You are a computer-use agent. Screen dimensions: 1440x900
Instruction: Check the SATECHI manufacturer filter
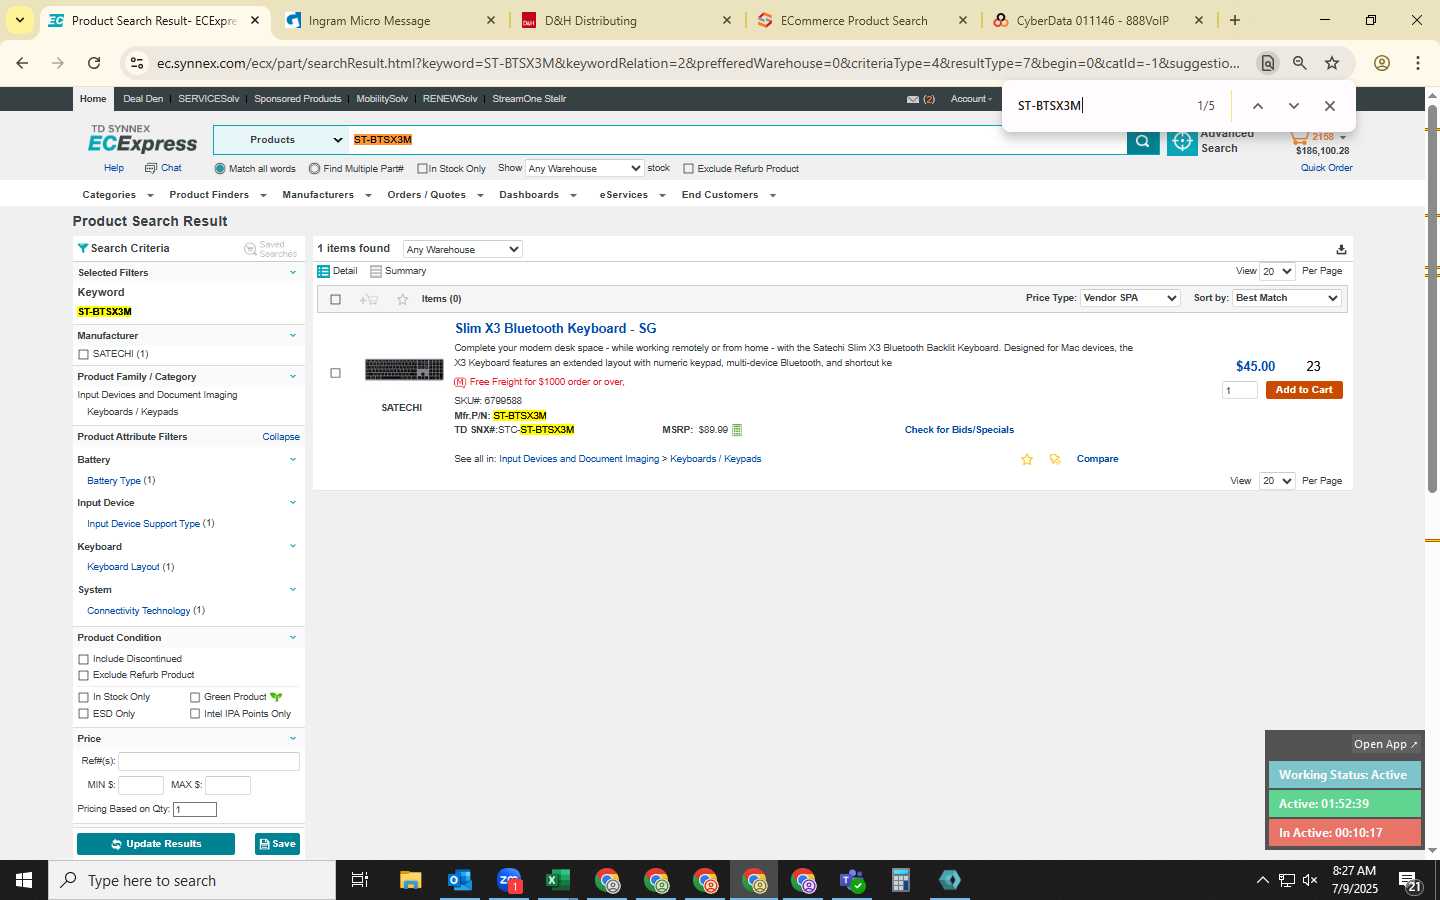pyautogui.click(x=83, y=355)
